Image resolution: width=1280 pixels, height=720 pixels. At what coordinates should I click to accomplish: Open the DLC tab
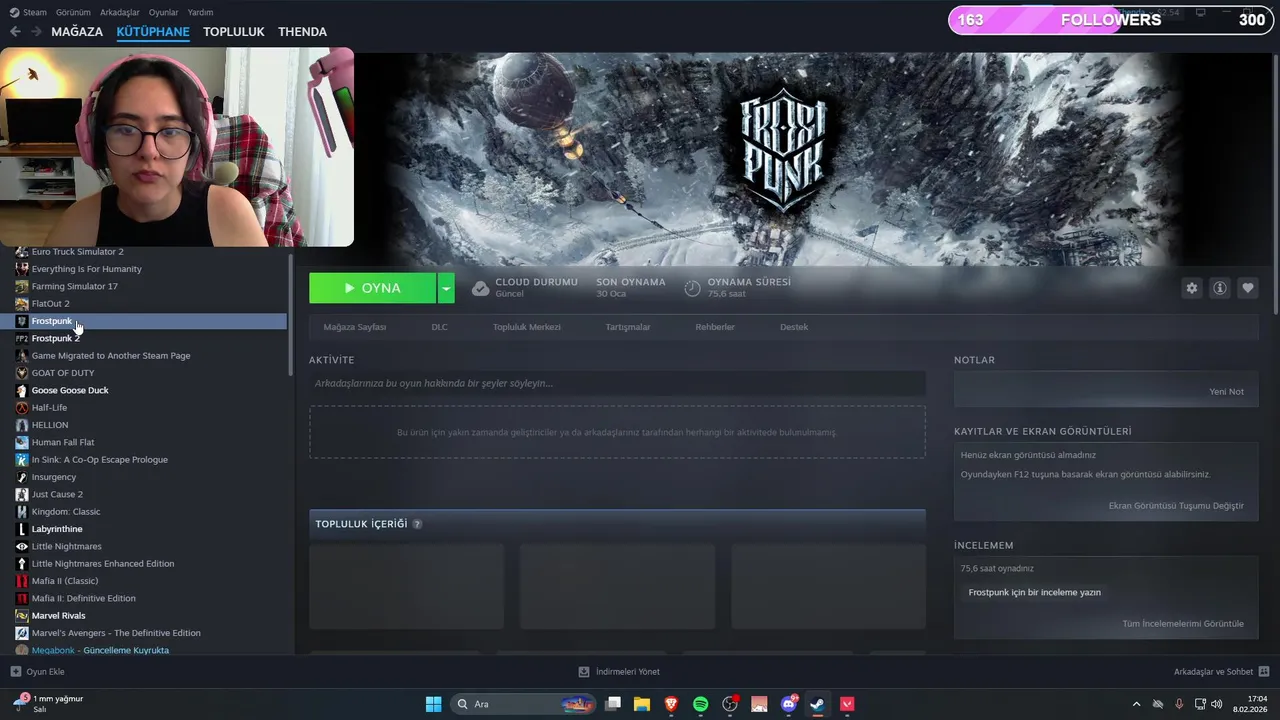point(439,327)
